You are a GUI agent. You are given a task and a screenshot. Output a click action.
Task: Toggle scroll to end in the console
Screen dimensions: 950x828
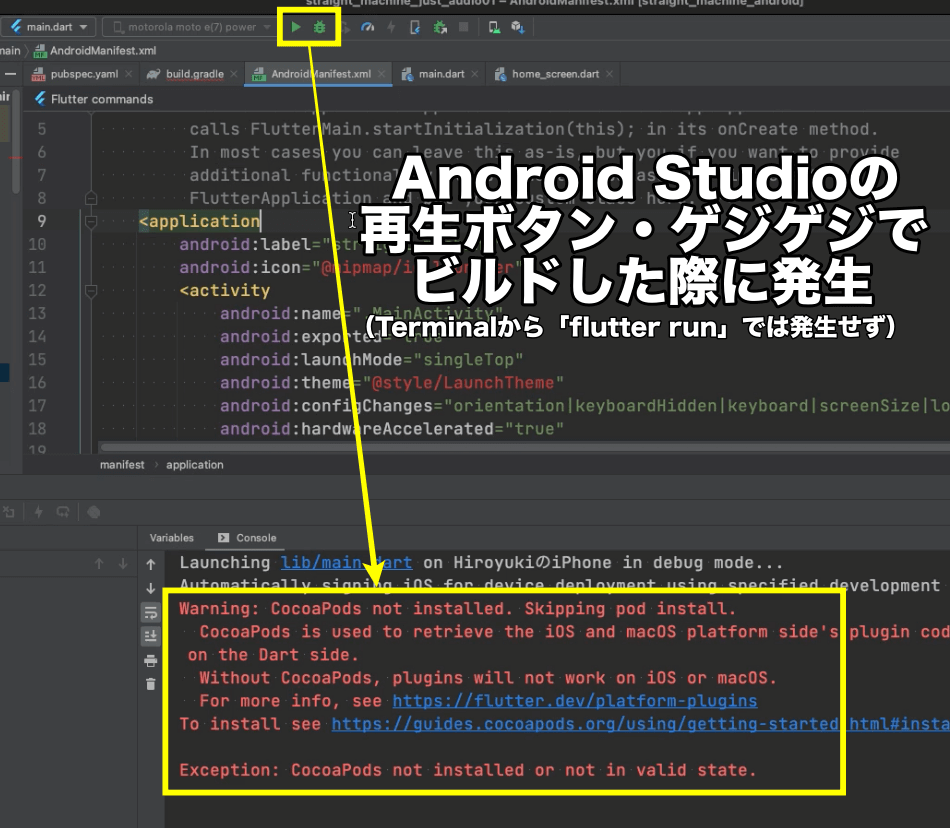[150, 636]
